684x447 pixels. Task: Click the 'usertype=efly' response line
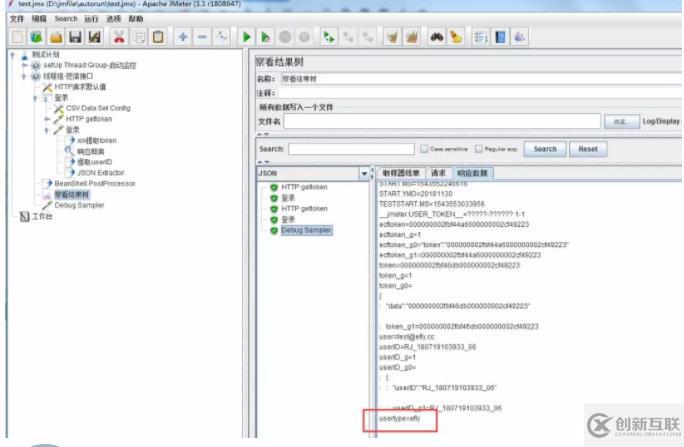tap(400, 418)
